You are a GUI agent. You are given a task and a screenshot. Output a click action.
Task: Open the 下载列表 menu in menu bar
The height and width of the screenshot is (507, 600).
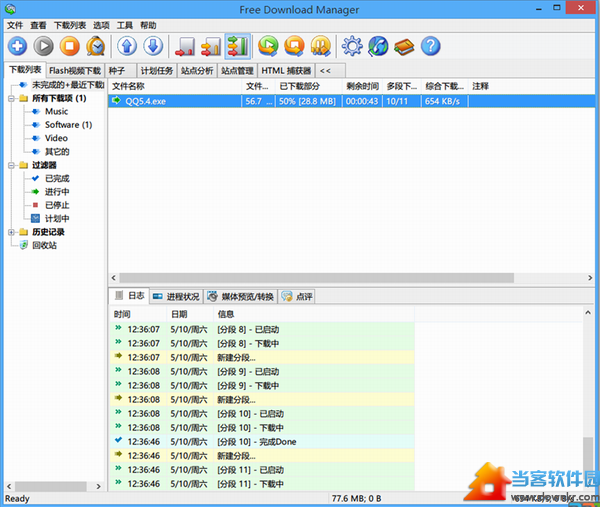point(69,25)
